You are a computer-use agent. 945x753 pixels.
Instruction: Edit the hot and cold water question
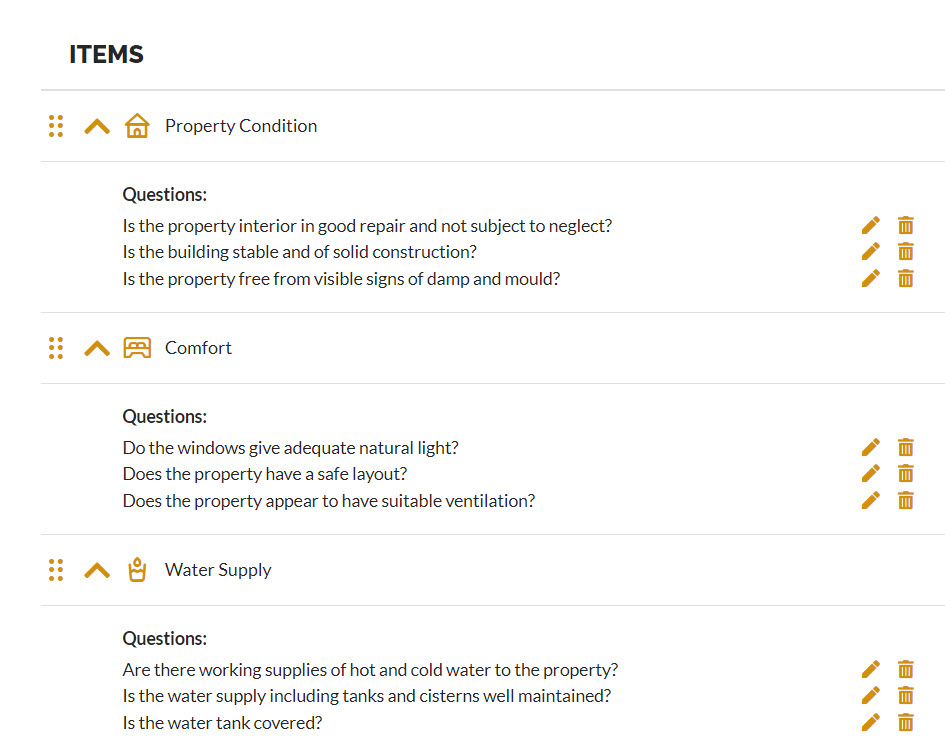point(870,669)
